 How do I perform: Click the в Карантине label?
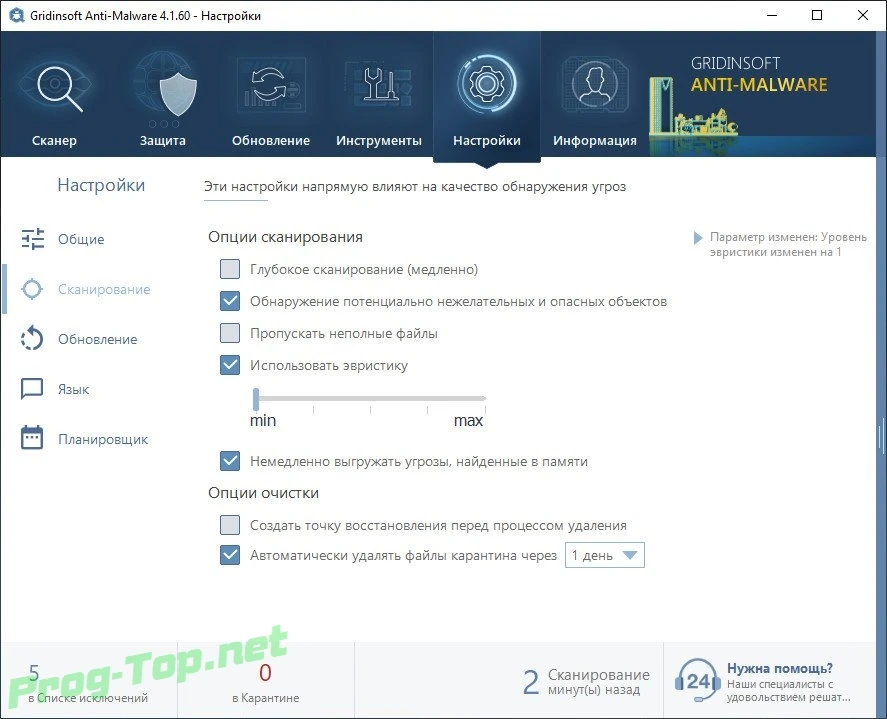click(265, 698)
